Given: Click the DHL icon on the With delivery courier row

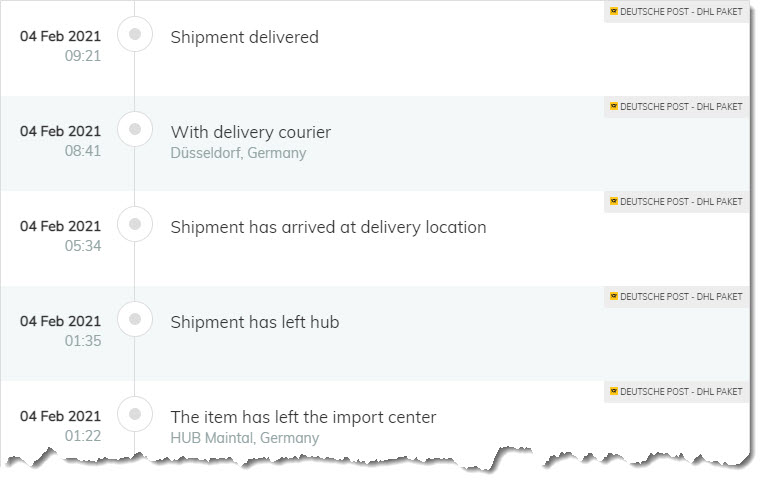Looking at the screenshot, I should [x=614, y=107].
